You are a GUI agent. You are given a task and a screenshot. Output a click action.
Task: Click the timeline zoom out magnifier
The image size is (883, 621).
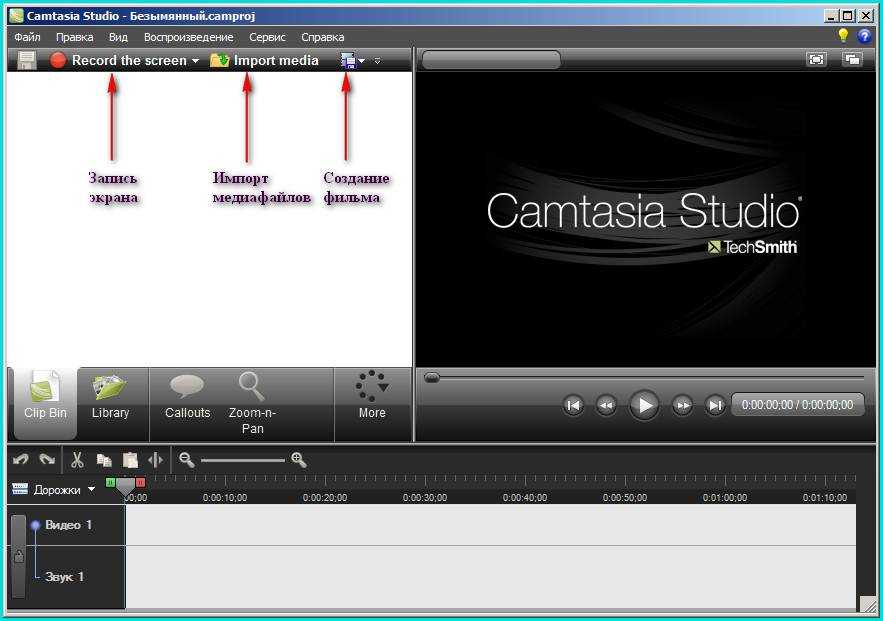coord(186,460)
